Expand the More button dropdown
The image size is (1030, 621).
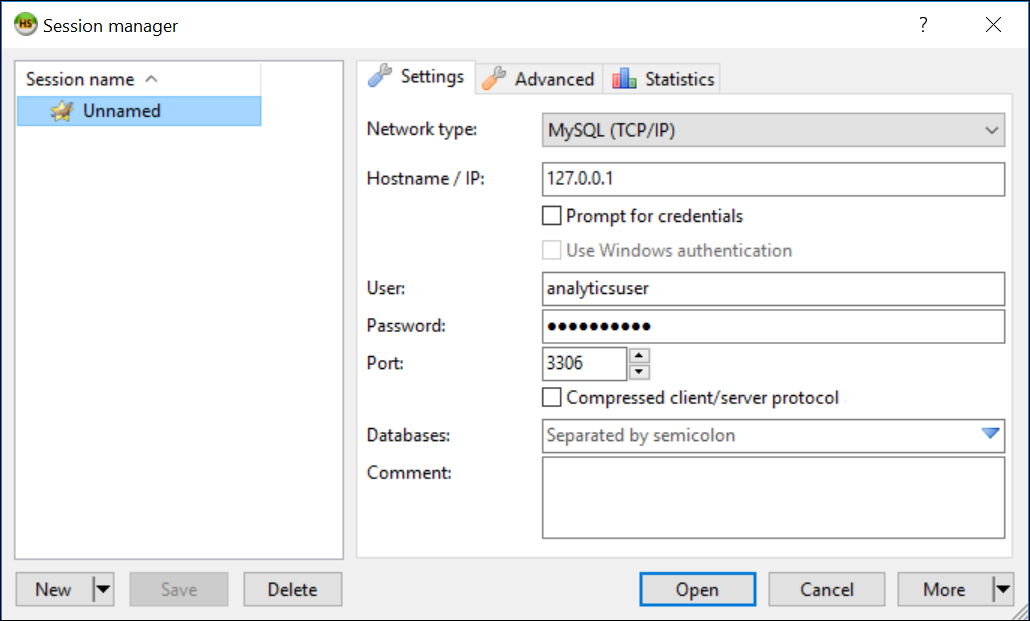pyautogui.click(x=1003, y=589)
